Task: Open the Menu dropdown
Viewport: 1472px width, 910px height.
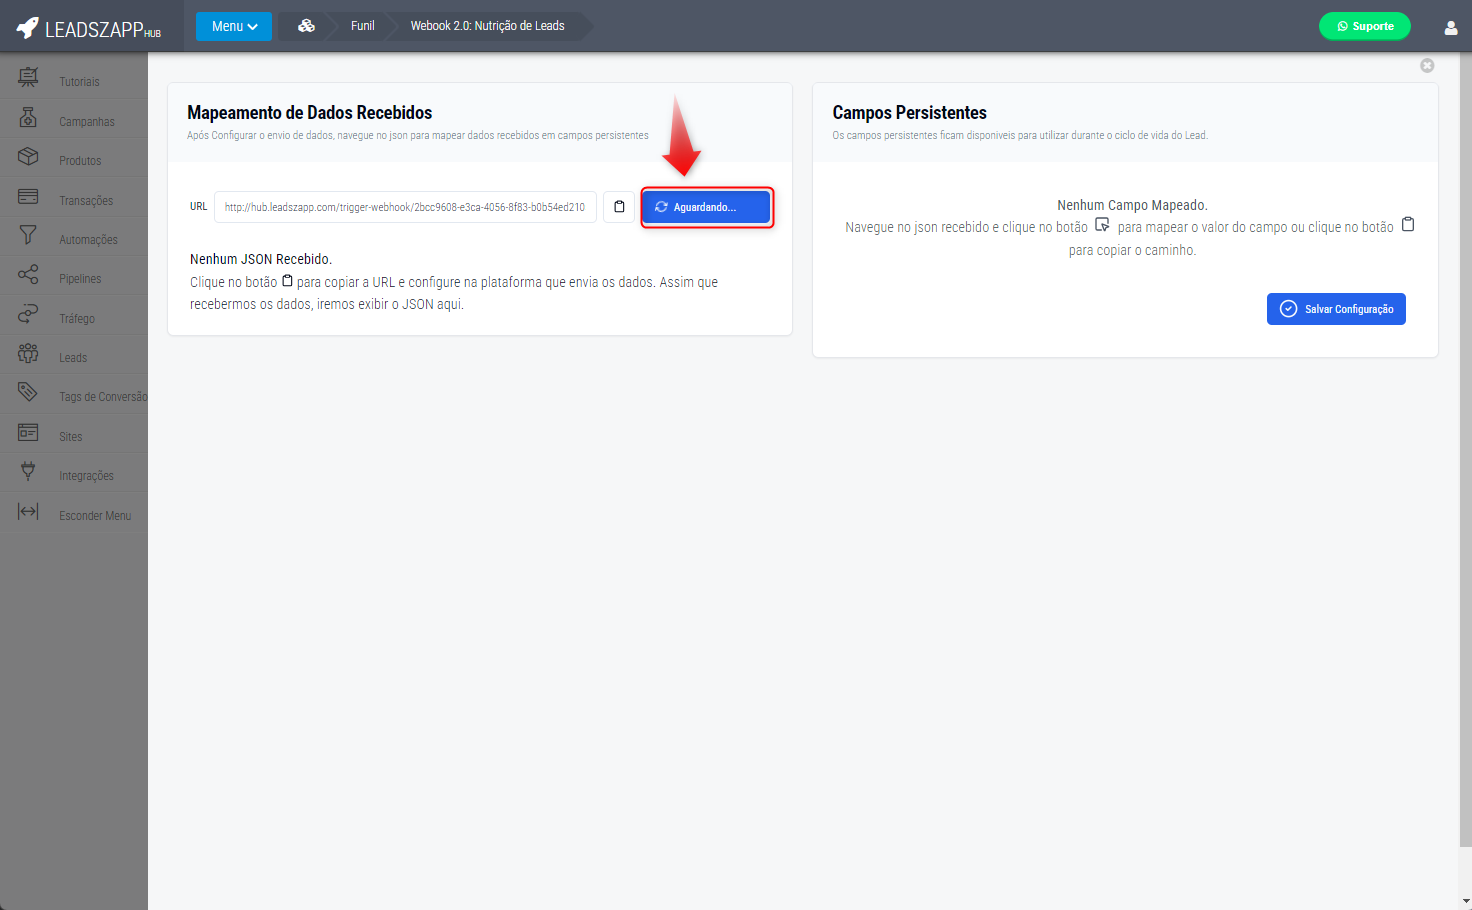Action: (x=234, y=26)
